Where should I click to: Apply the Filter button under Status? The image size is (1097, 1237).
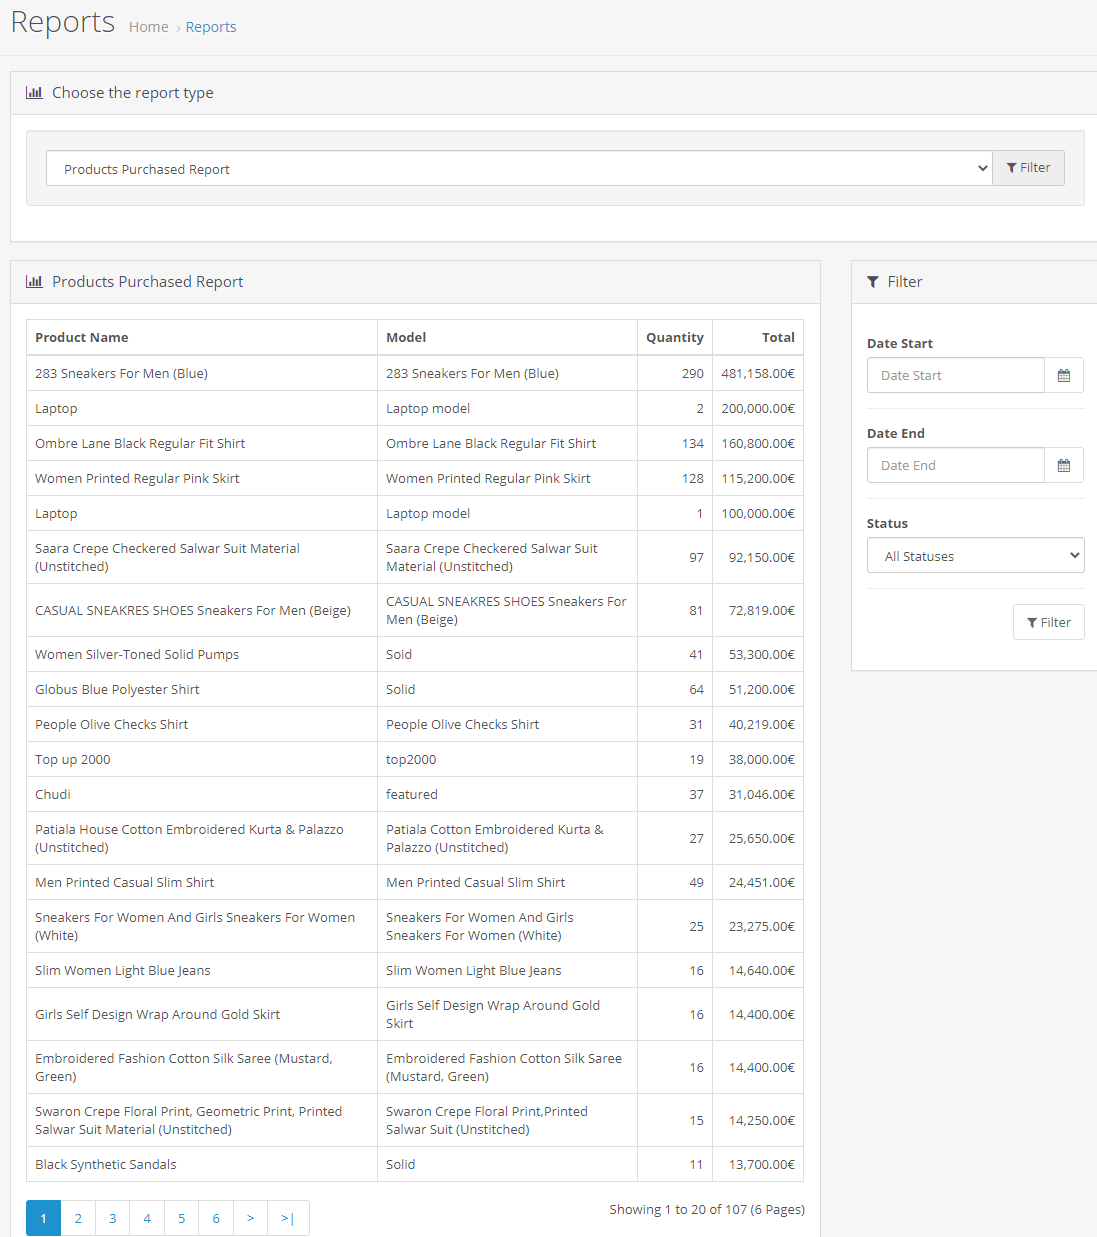pyautogui.click(x=1049, y=622)
